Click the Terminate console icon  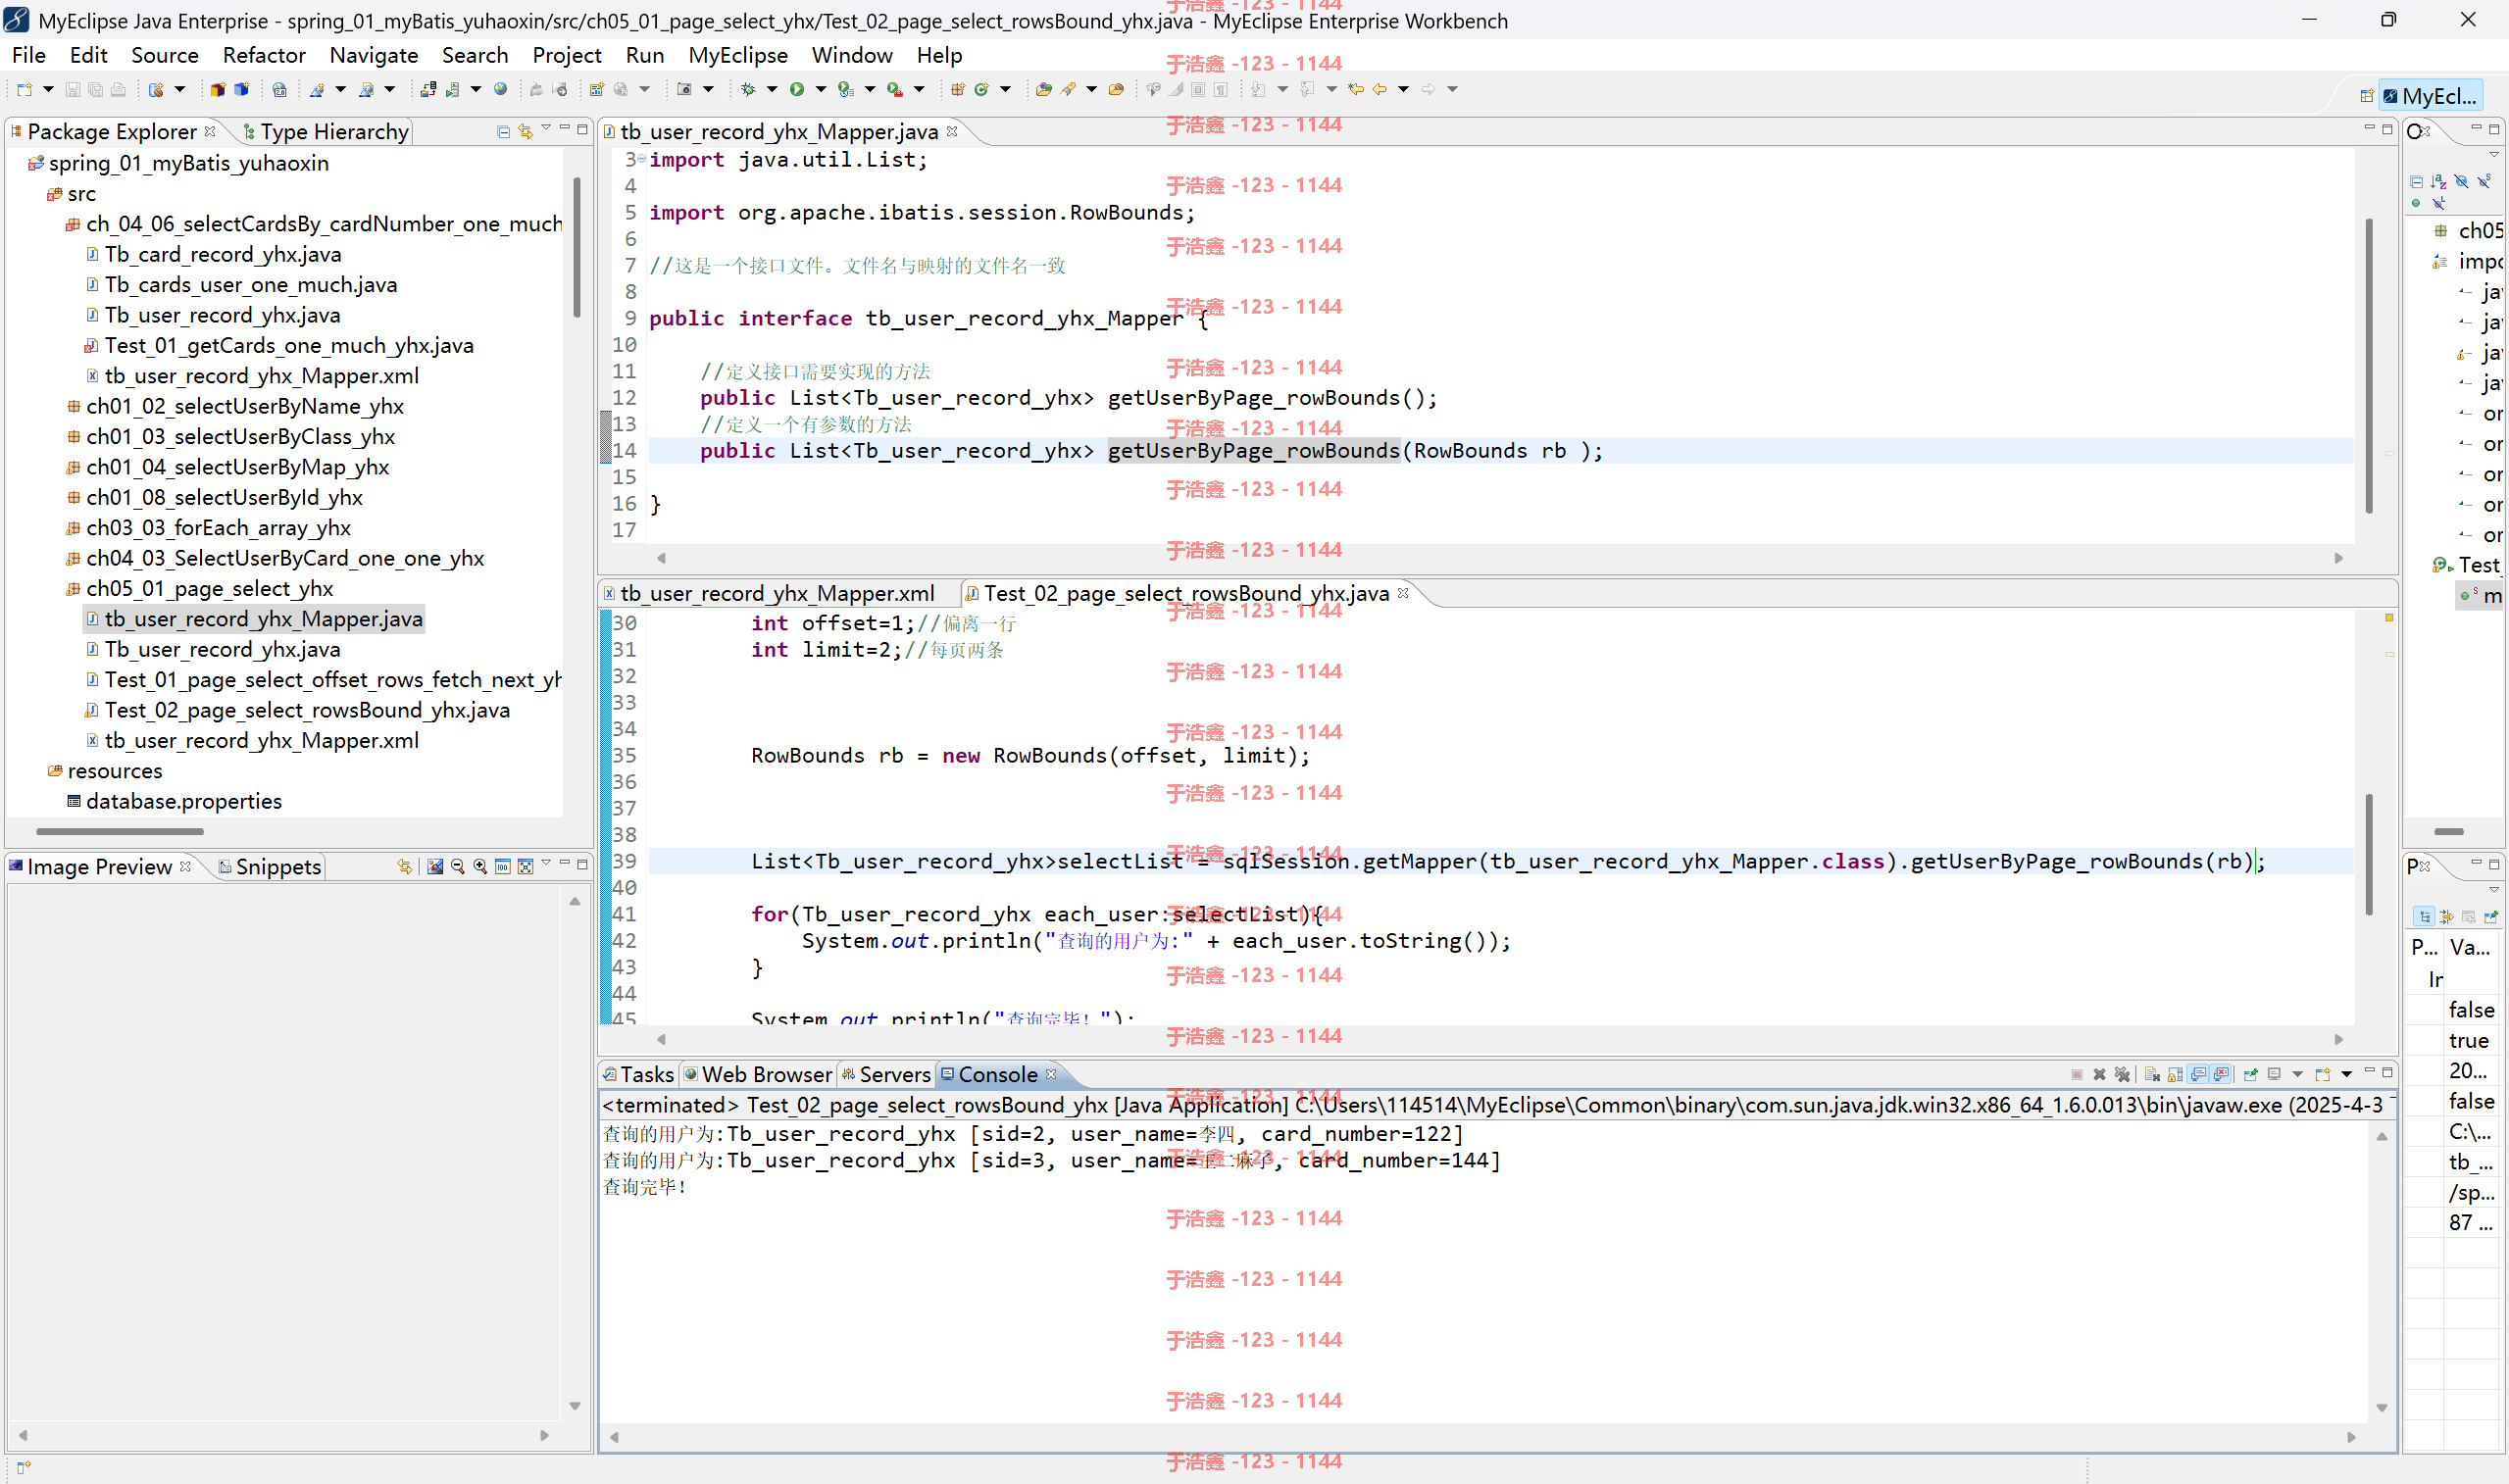tap(2077, 1075)
